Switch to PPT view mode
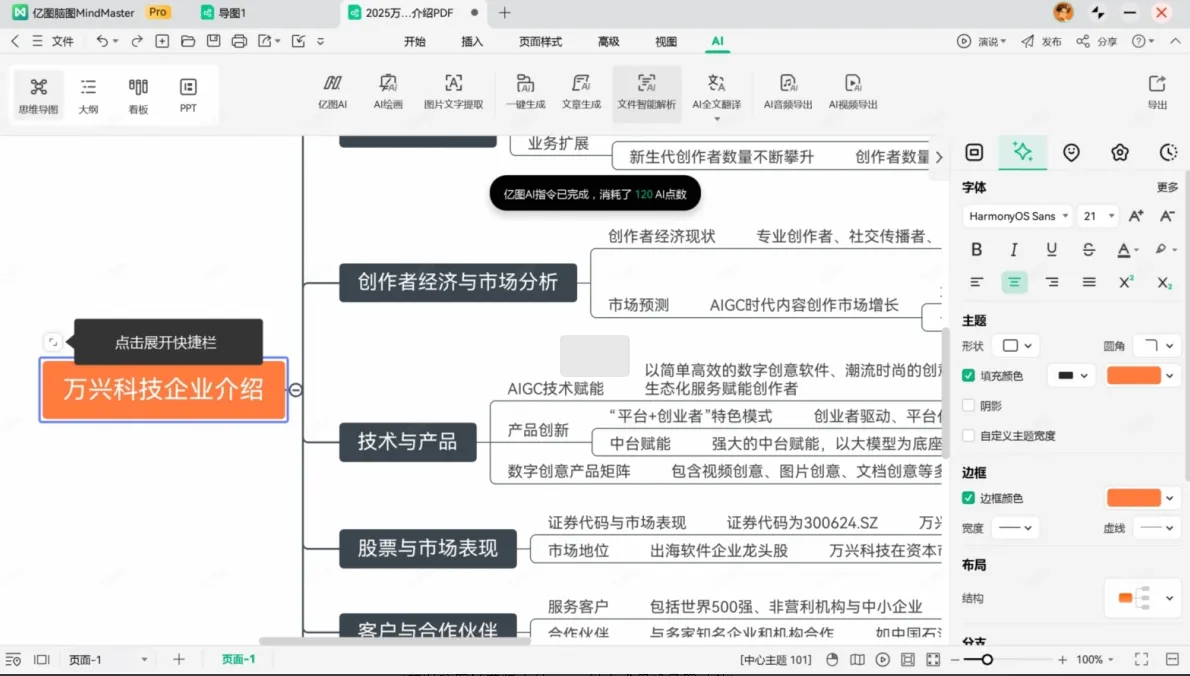 [188, 95]
